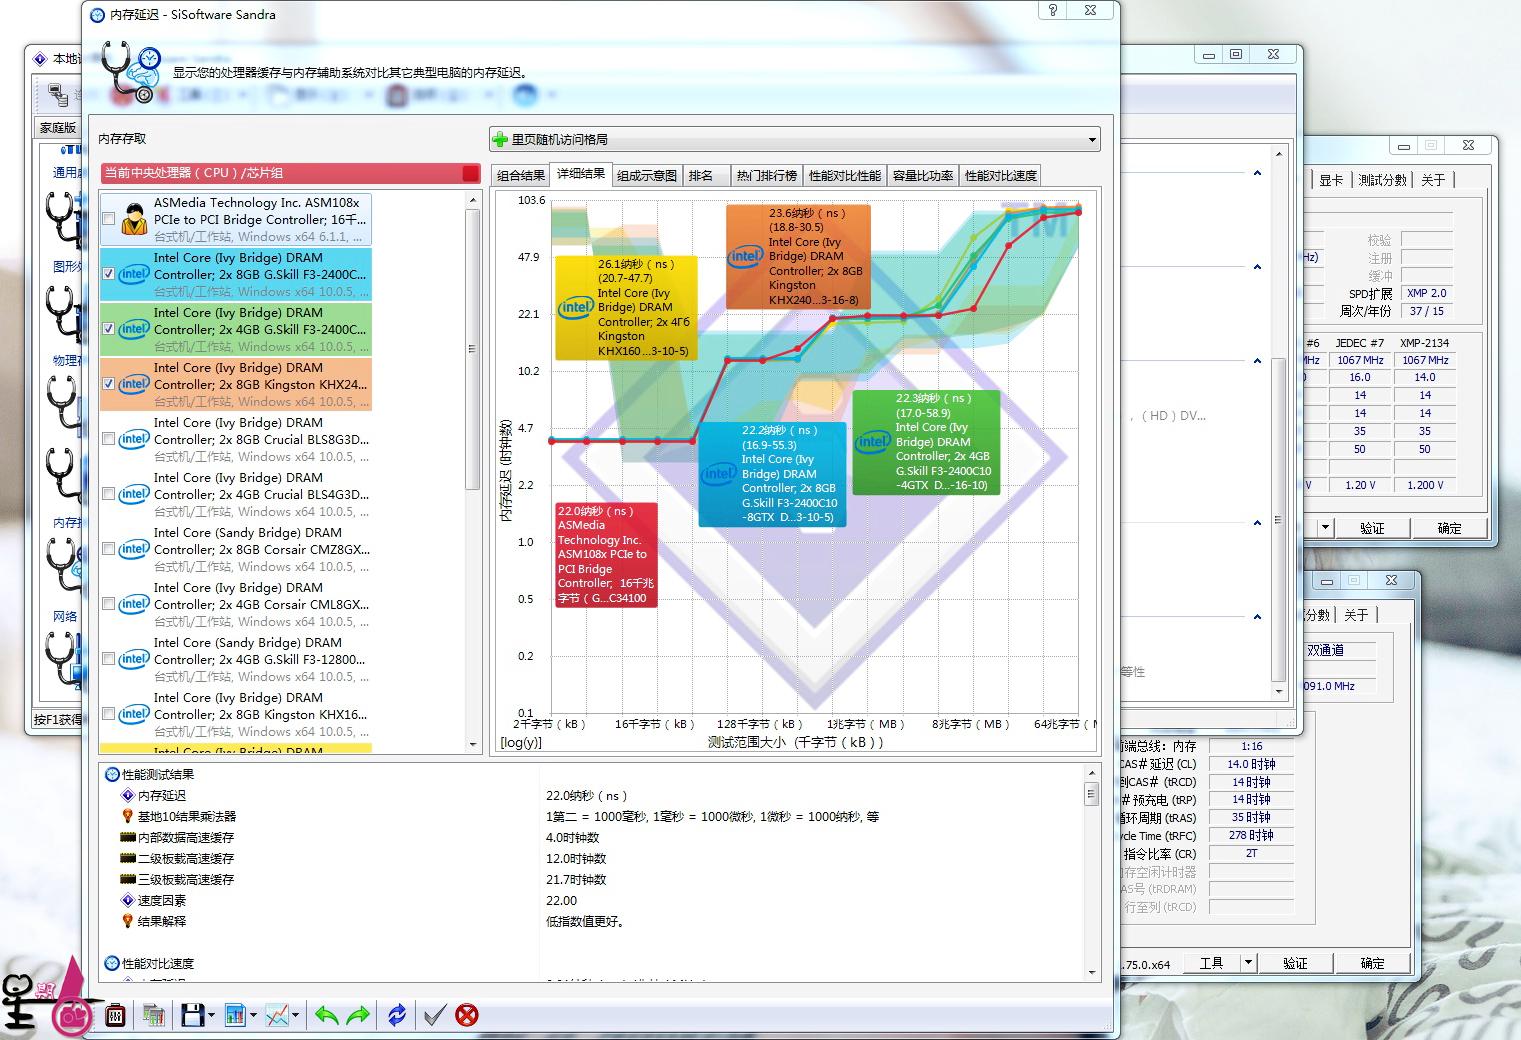Confirm with the gray checkmark icon
This screenshot has height=1040, width=1521.
[434, 1015]
